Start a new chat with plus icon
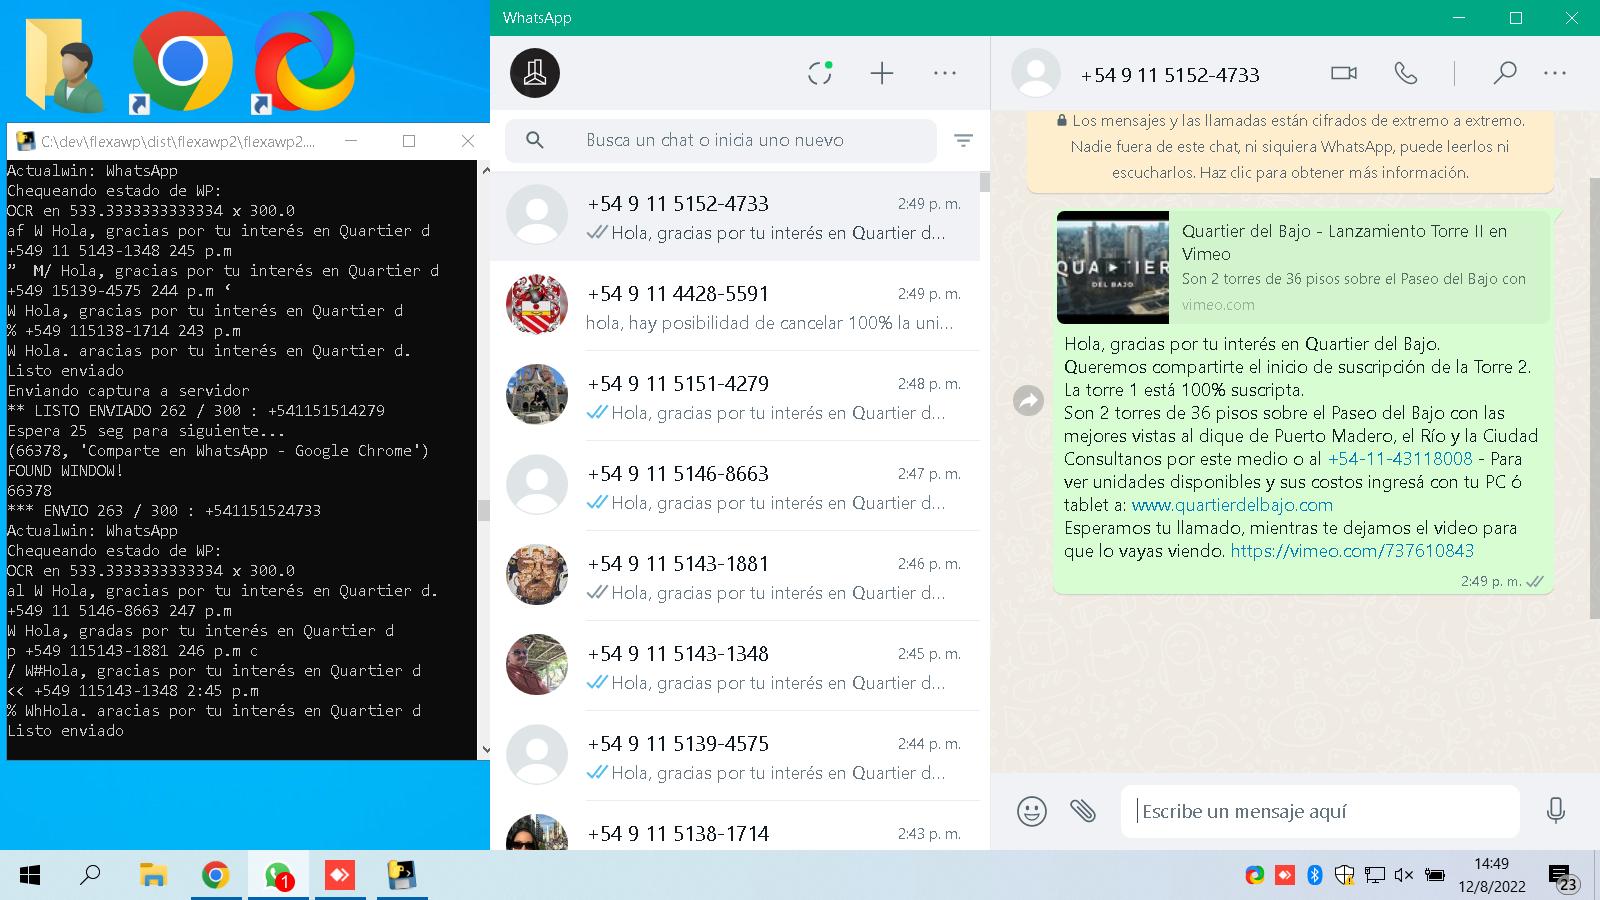1600x900 pixels. pyautogui.click(x=882, y=73)
